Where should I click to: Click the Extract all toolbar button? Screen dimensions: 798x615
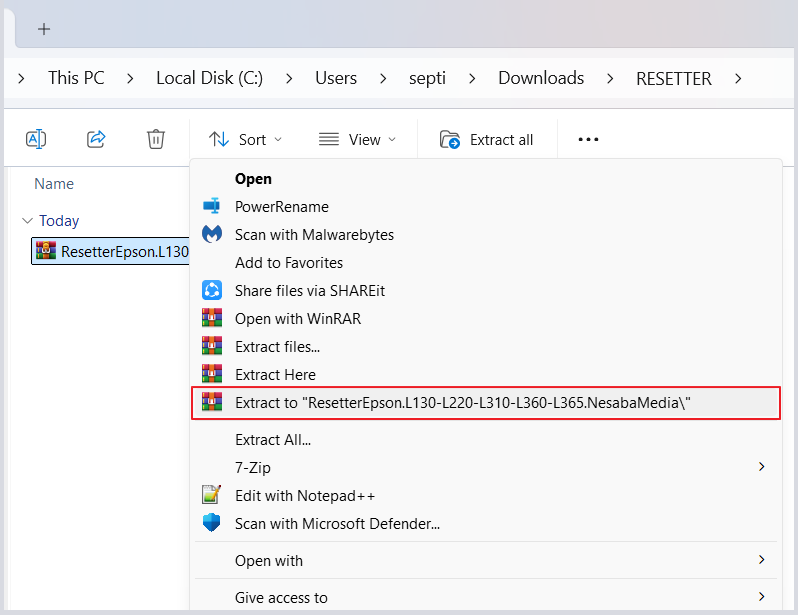pyautogui.click(x=487, y=139)
